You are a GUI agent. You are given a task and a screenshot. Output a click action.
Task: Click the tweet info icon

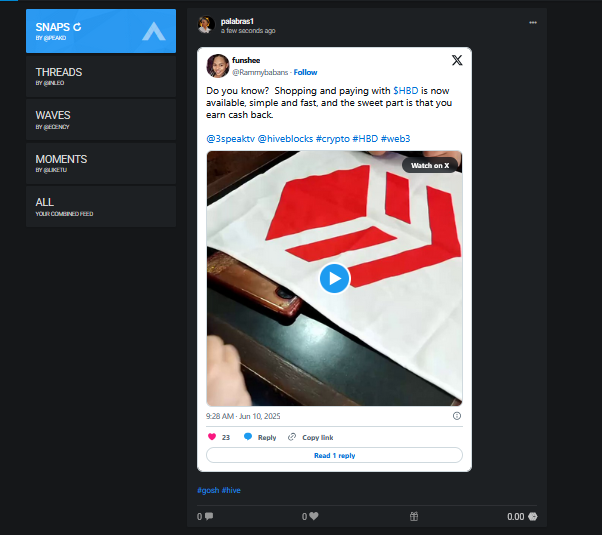(457, 416)
